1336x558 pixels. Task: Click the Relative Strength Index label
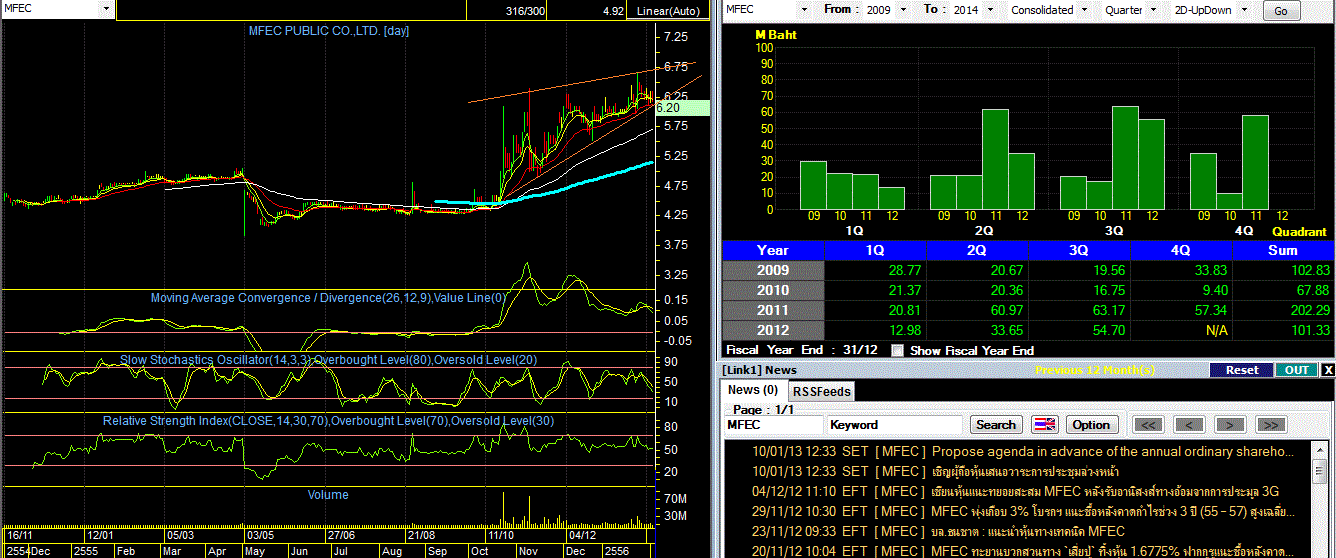[329, 421]
